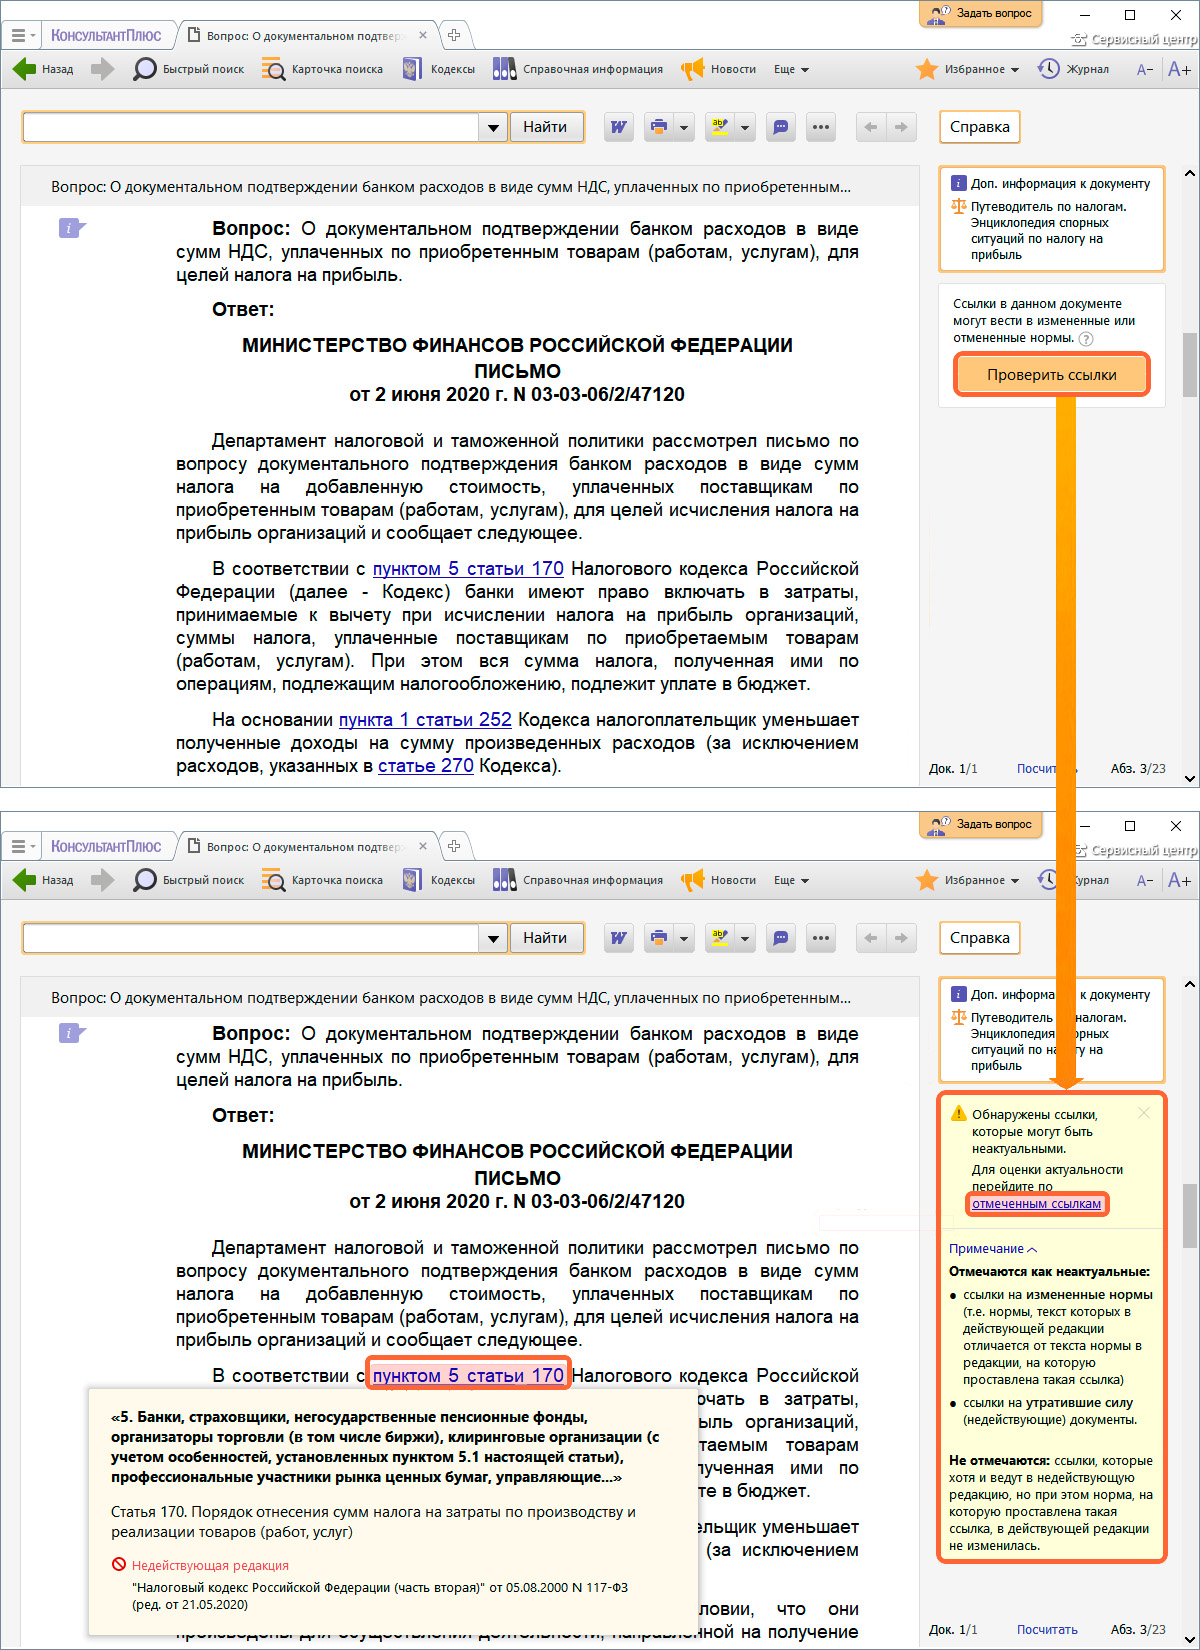
Task: Click the highlighter icon in lower window
Action: [x=719, y=938]
